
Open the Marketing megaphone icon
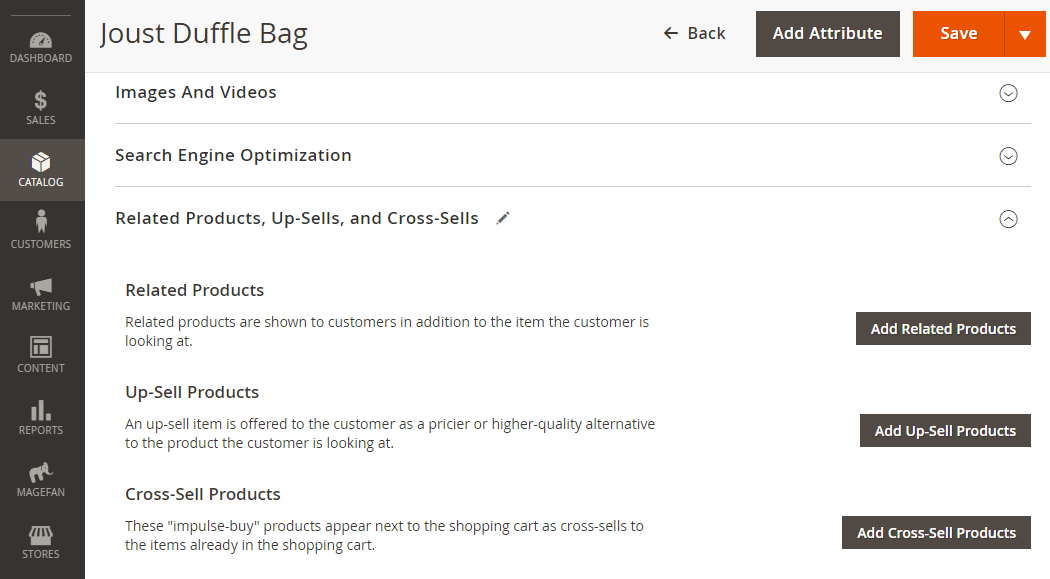click(x=41, y=286)
